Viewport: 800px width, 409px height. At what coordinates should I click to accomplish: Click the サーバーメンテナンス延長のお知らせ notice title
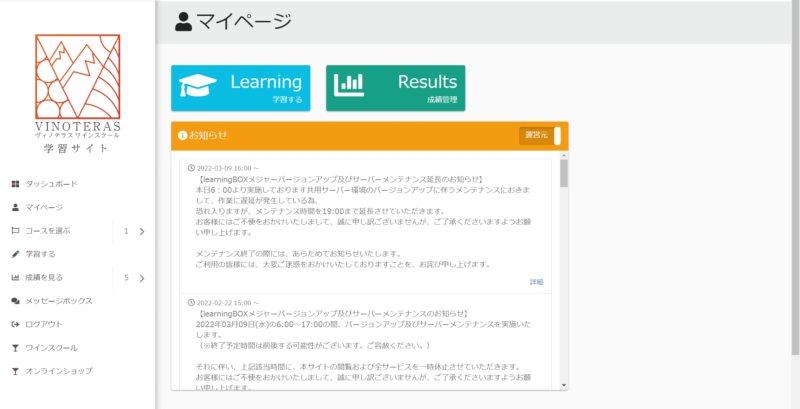(339, 179)
